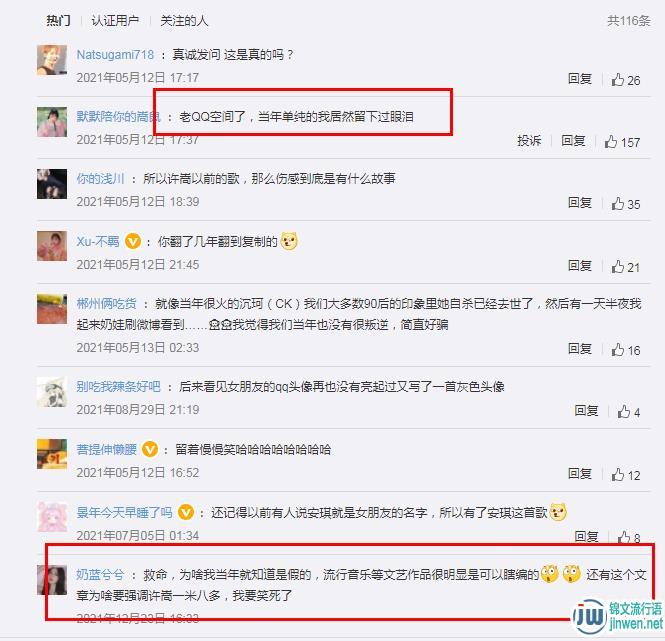Switch to the 认证用户 tab

(x=115, y=20)
